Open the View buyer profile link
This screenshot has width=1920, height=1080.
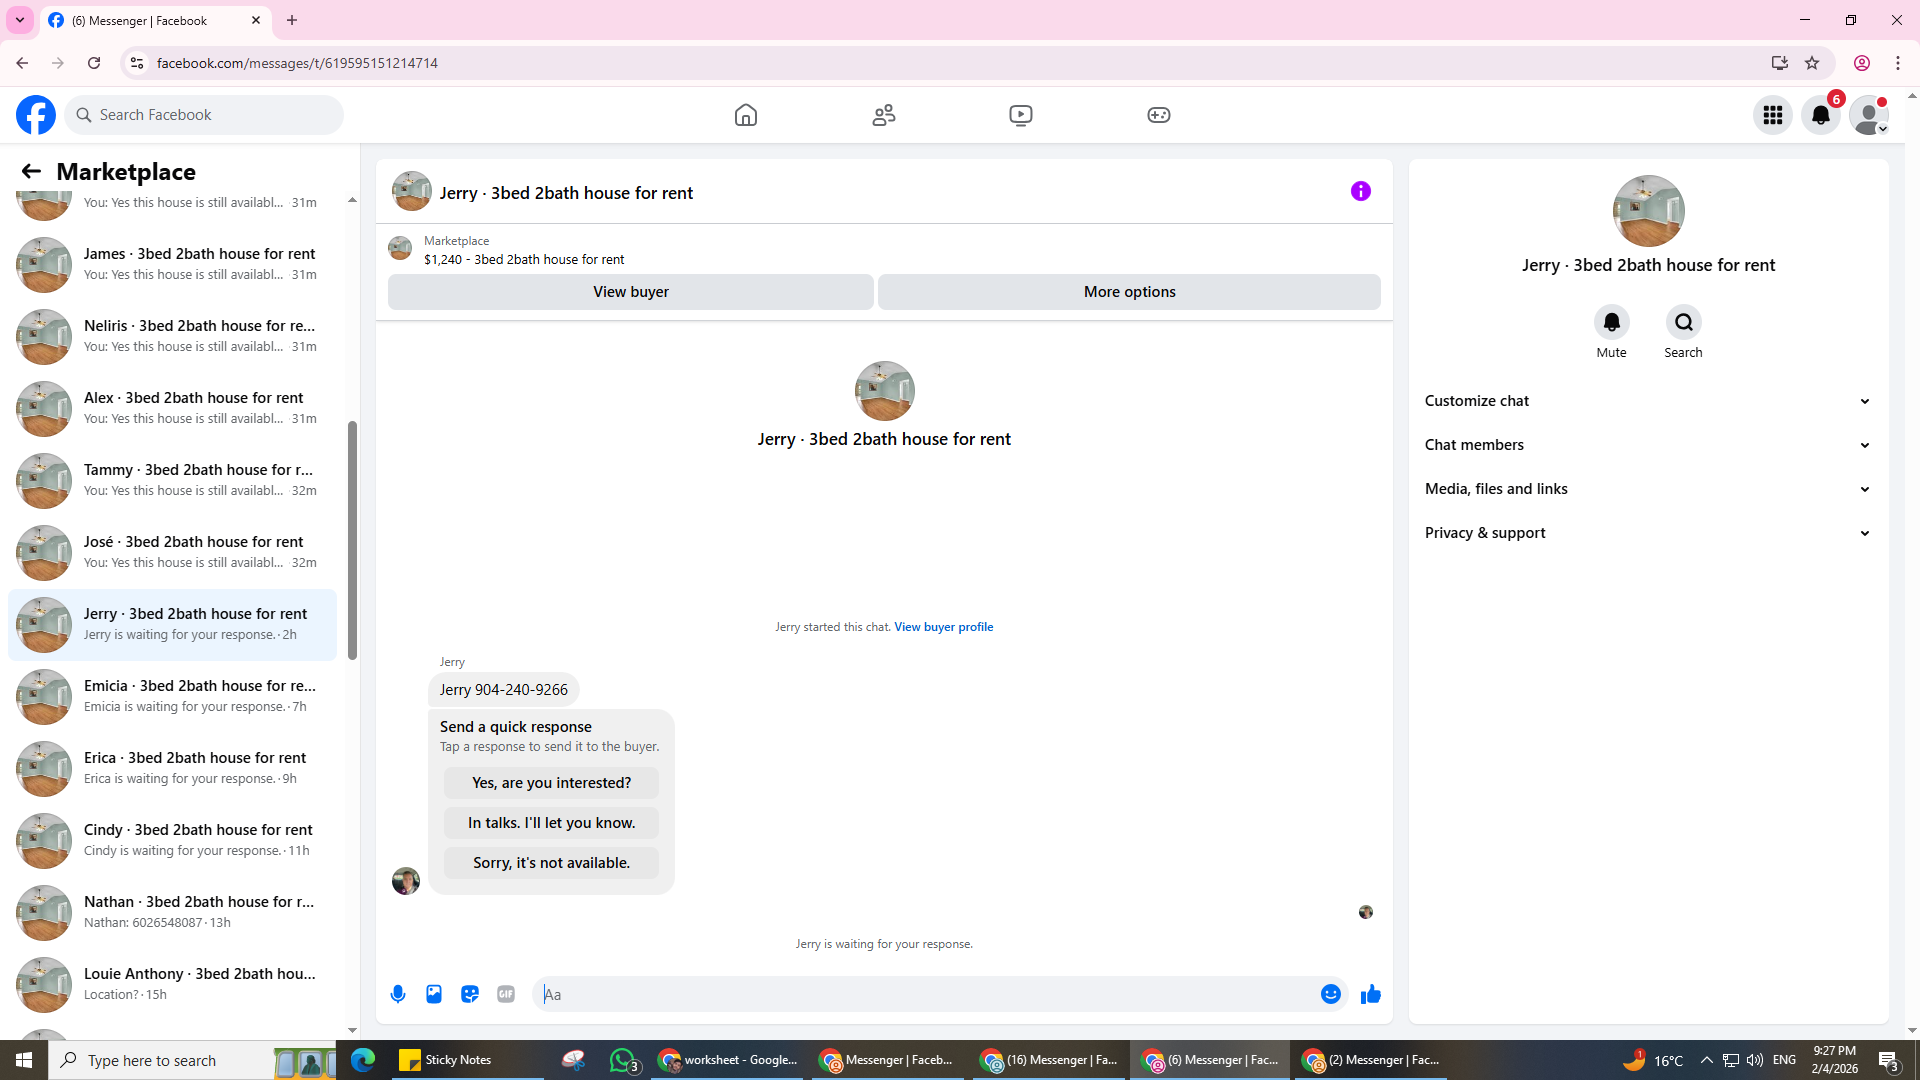[943, 627]
